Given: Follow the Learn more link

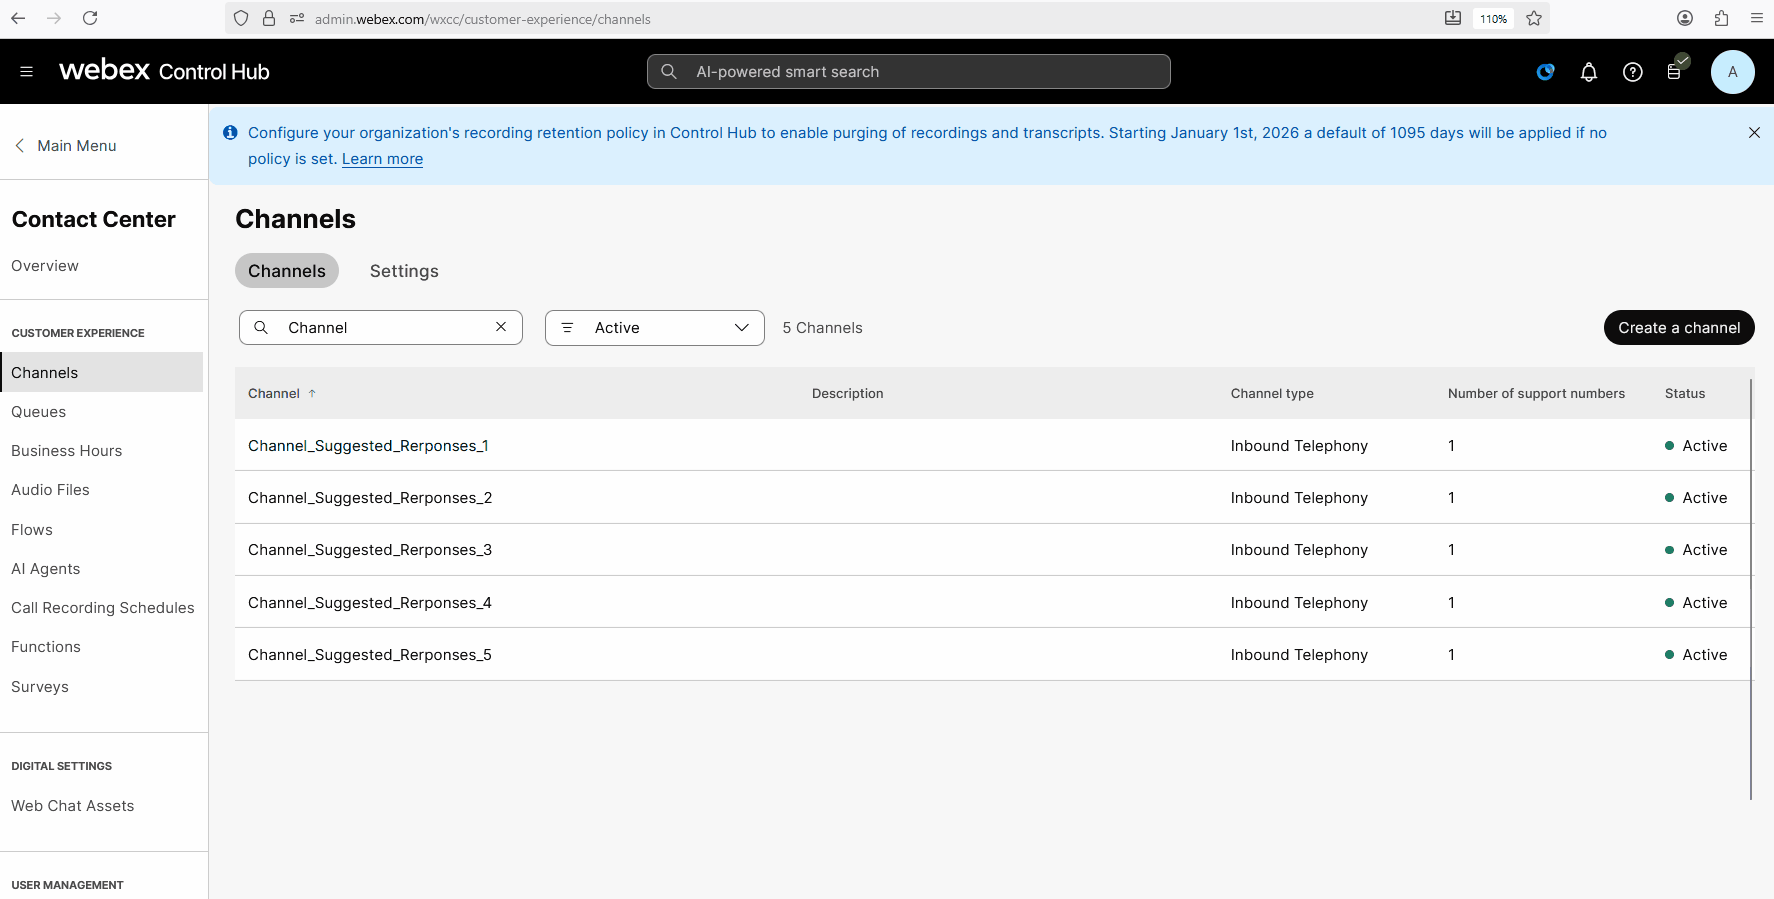Looking at the screenshot, I should (x=382, y=159).
